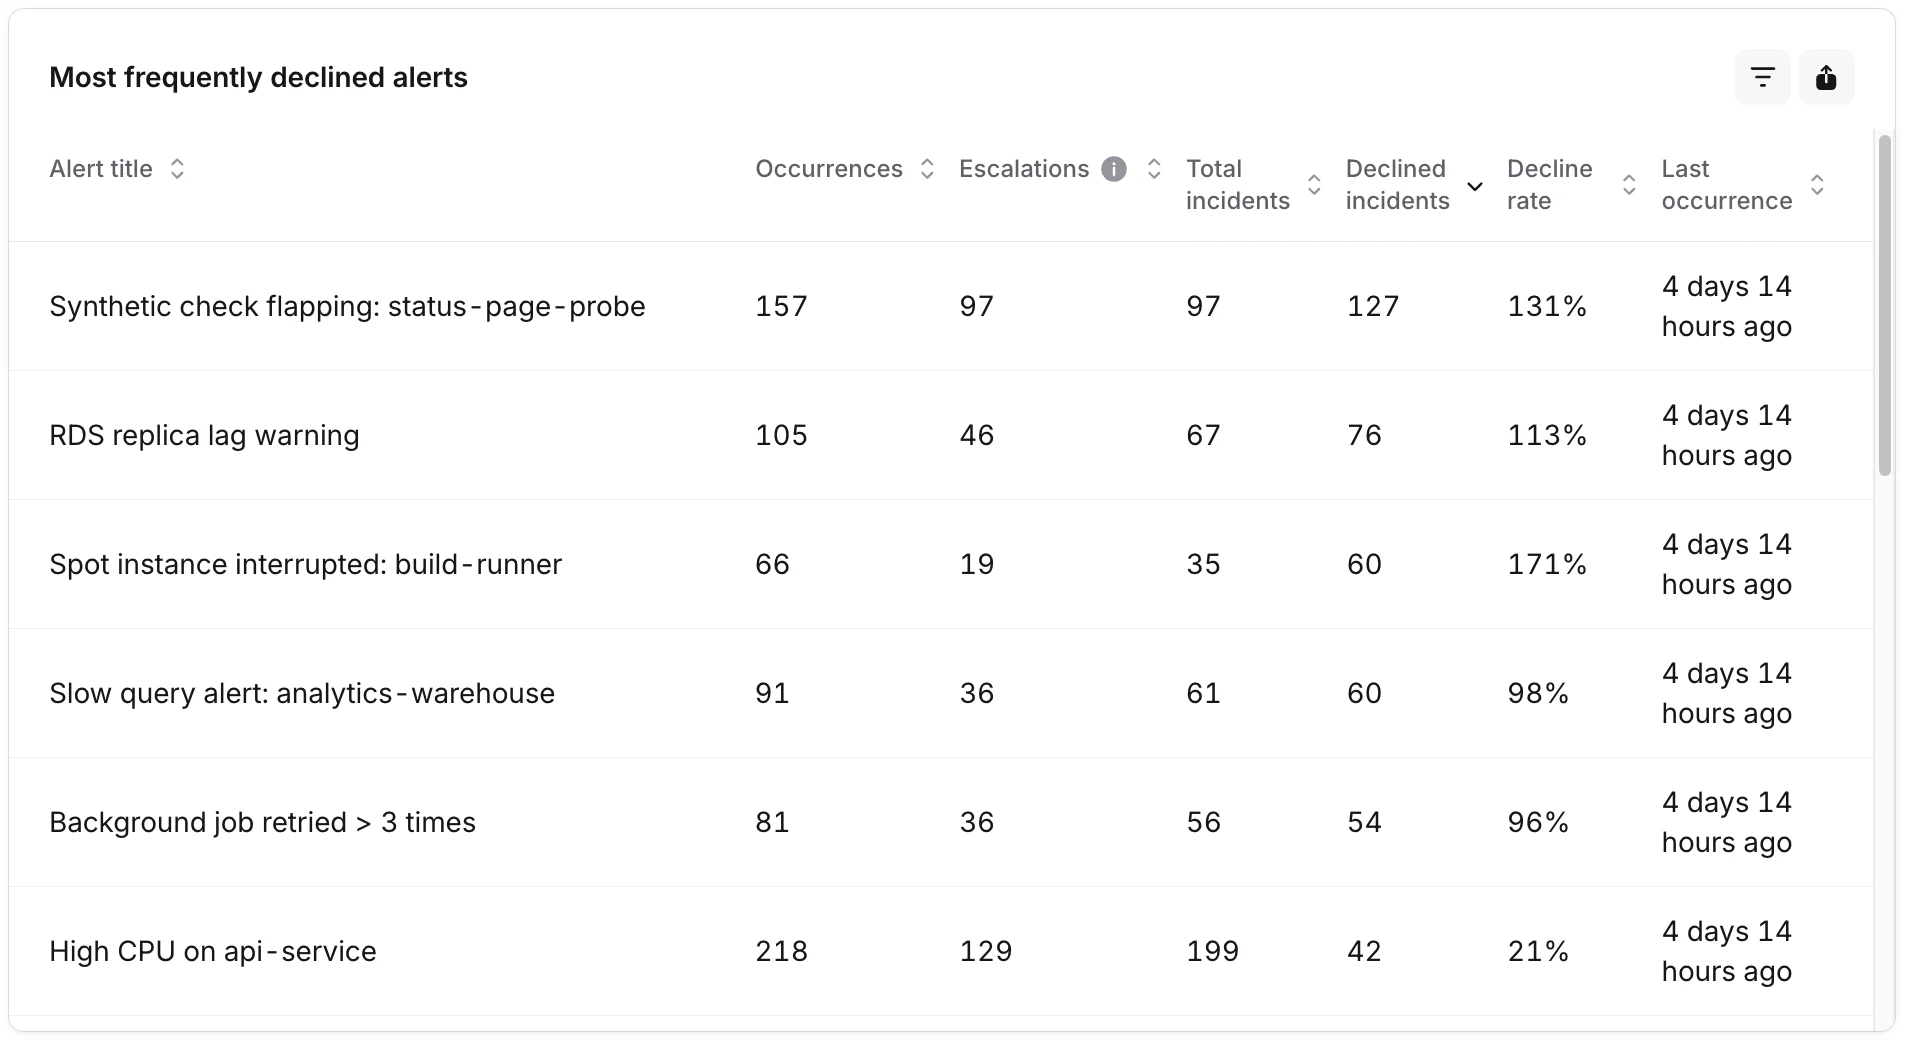Viewport: 1908px width, 1044px height.
Task: Click the export share icon
Action: (1826, 77)
